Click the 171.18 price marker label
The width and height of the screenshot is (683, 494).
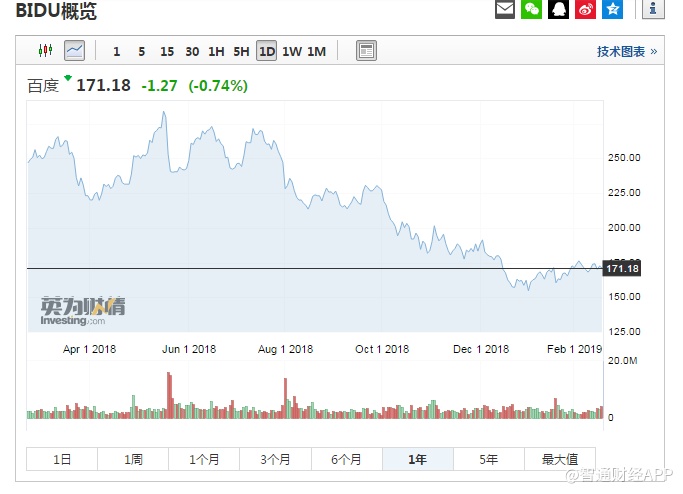pyautogui.click(x=622, y=268)
